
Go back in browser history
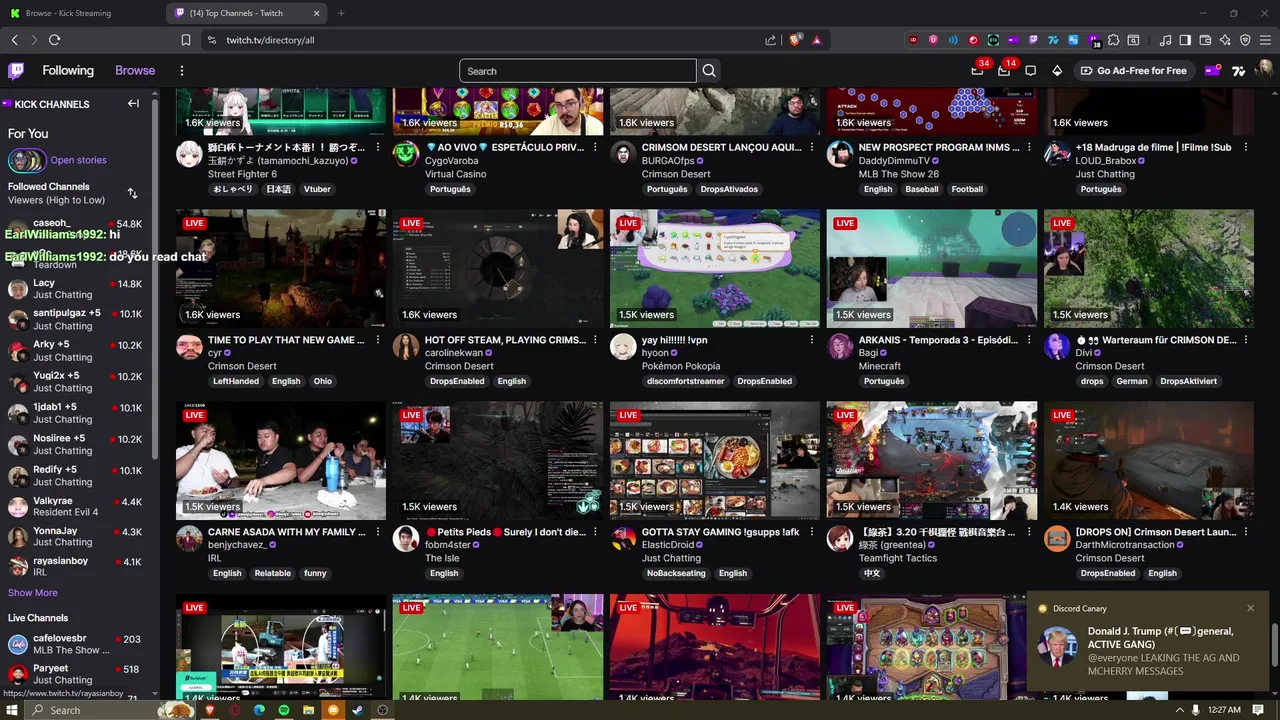pos(14,40)
